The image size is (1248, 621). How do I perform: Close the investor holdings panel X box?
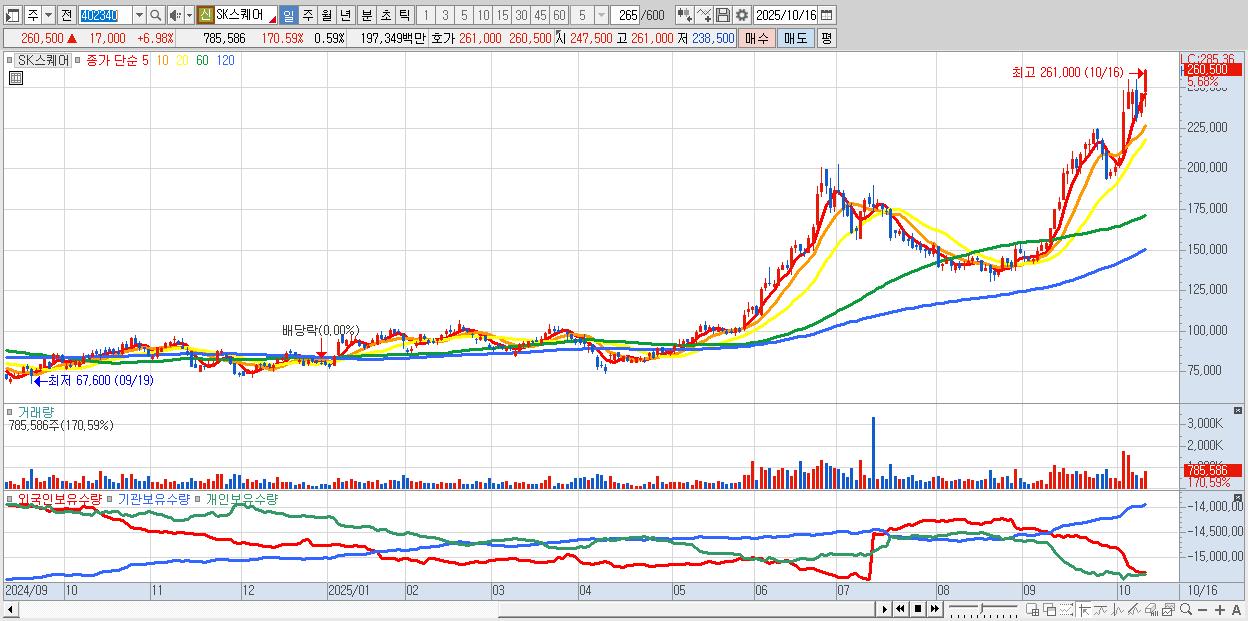pyautogui.click(x=1240, y=496)
